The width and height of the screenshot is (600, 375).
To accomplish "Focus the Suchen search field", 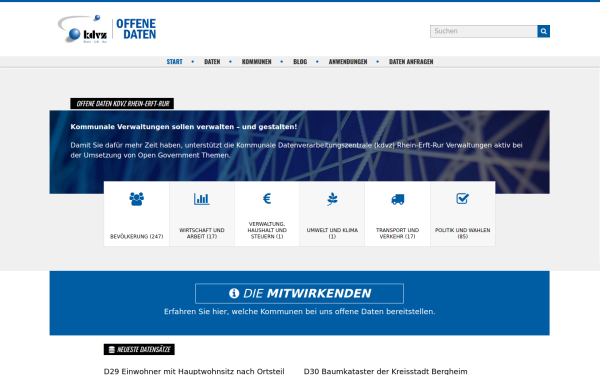I will pyautogui.click(x=484, y=31).
